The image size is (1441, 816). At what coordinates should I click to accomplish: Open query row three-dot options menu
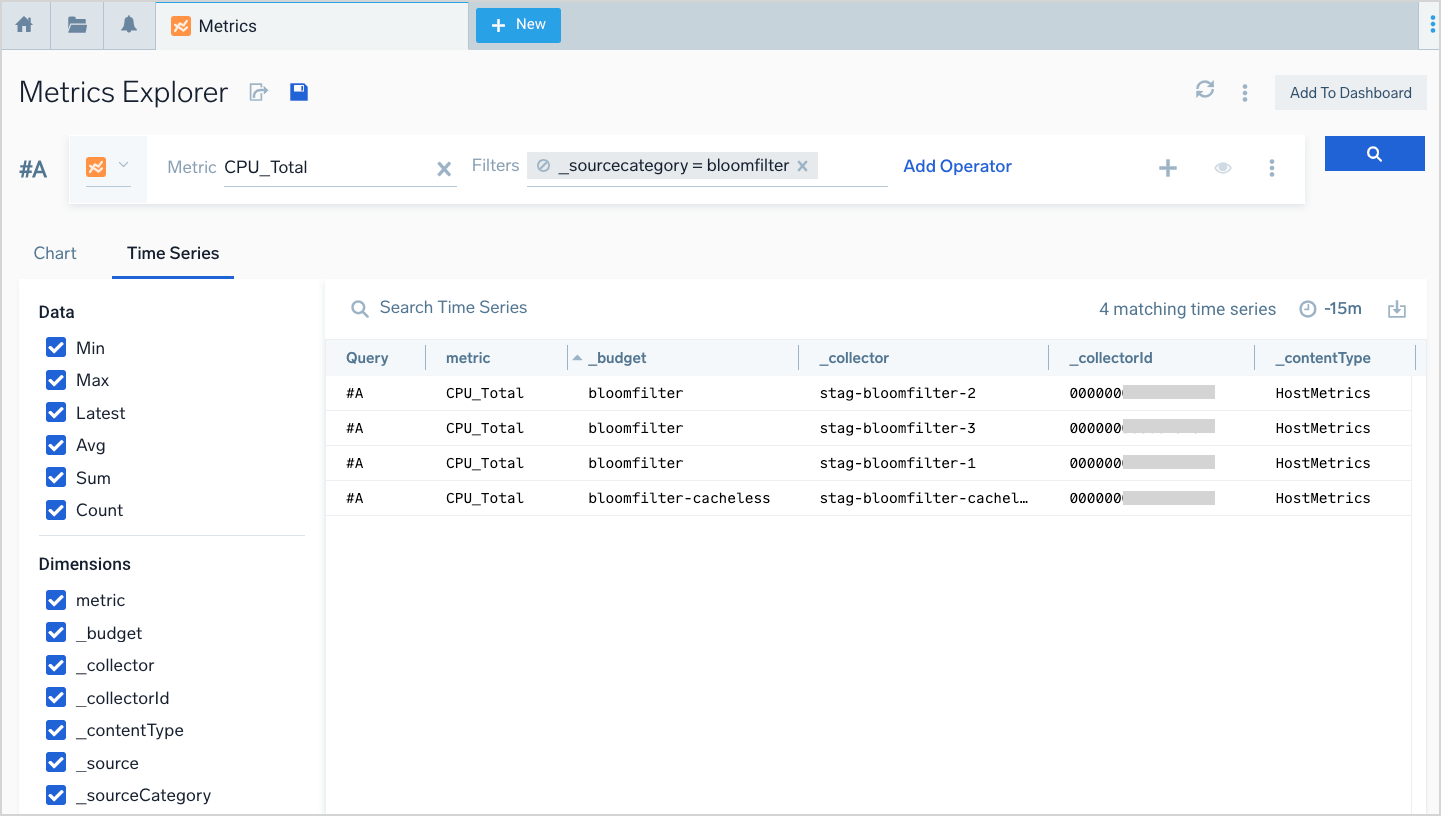tap(1271, 168)
